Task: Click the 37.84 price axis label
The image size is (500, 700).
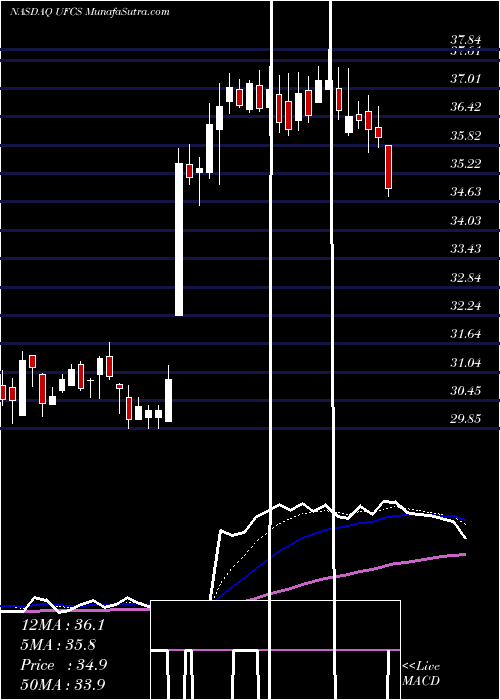Action: (x=466, y=41)
